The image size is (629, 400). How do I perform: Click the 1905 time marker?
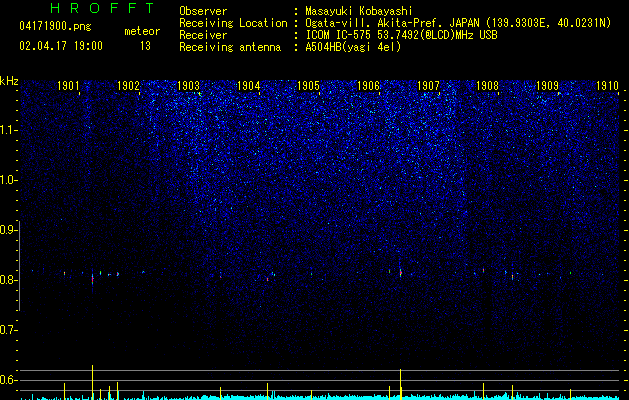coord(308,86)
